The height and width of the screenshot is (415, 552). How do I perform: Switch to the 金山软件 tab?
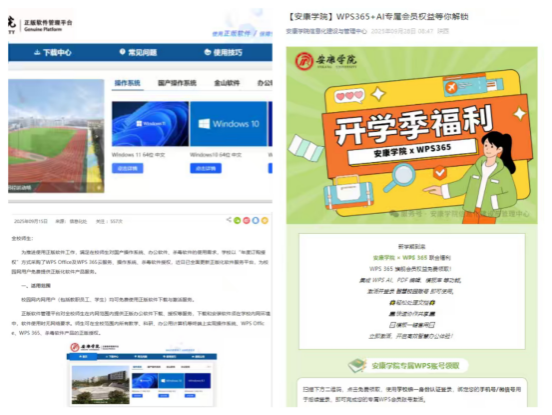coord(227,83)
